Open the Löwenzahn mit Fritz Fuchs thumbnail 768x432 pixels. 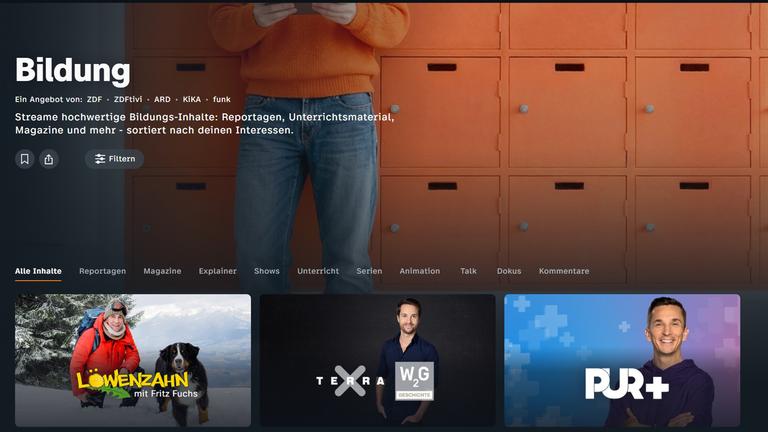133,360
